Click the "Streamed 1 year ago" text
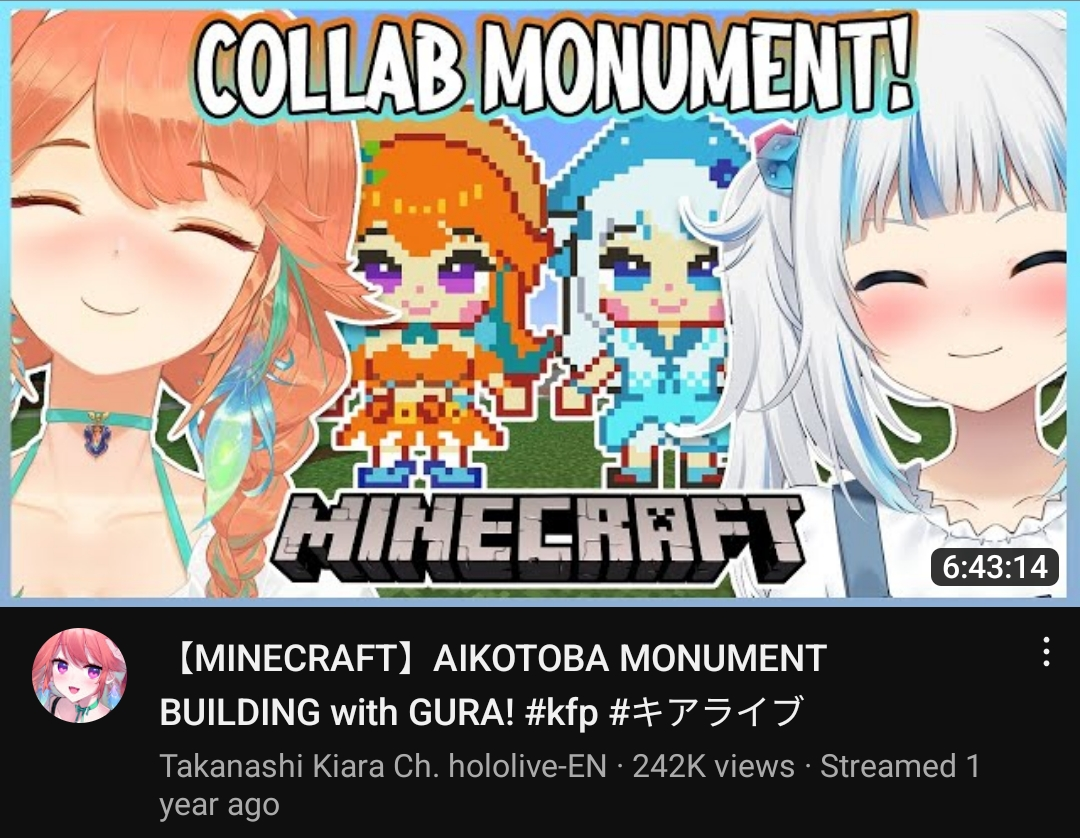1080x838 pixels. [570, 785]
